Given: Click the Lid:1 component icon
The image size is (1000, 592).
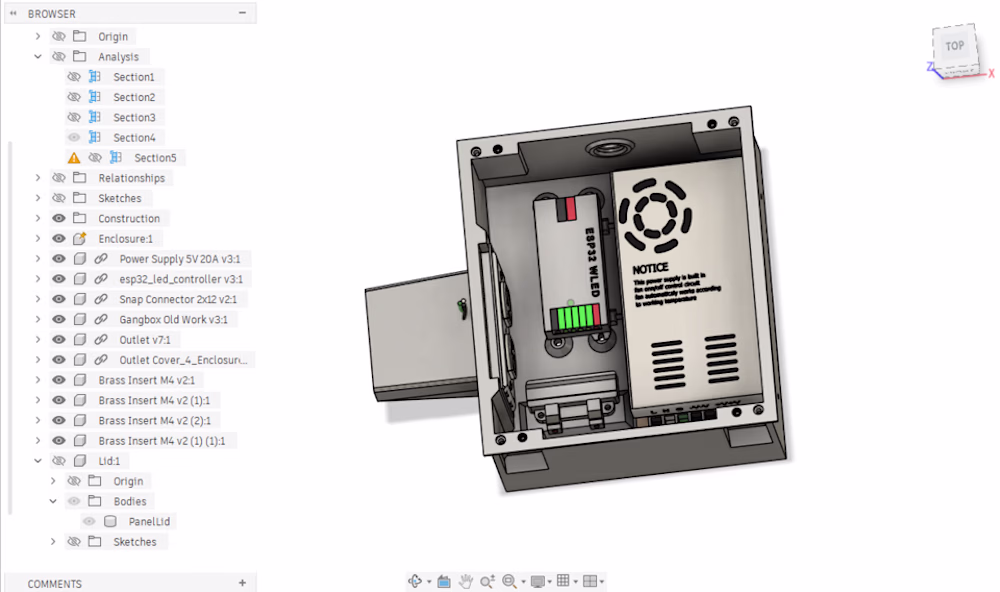Looking at the screenshot, I should 80,461.
